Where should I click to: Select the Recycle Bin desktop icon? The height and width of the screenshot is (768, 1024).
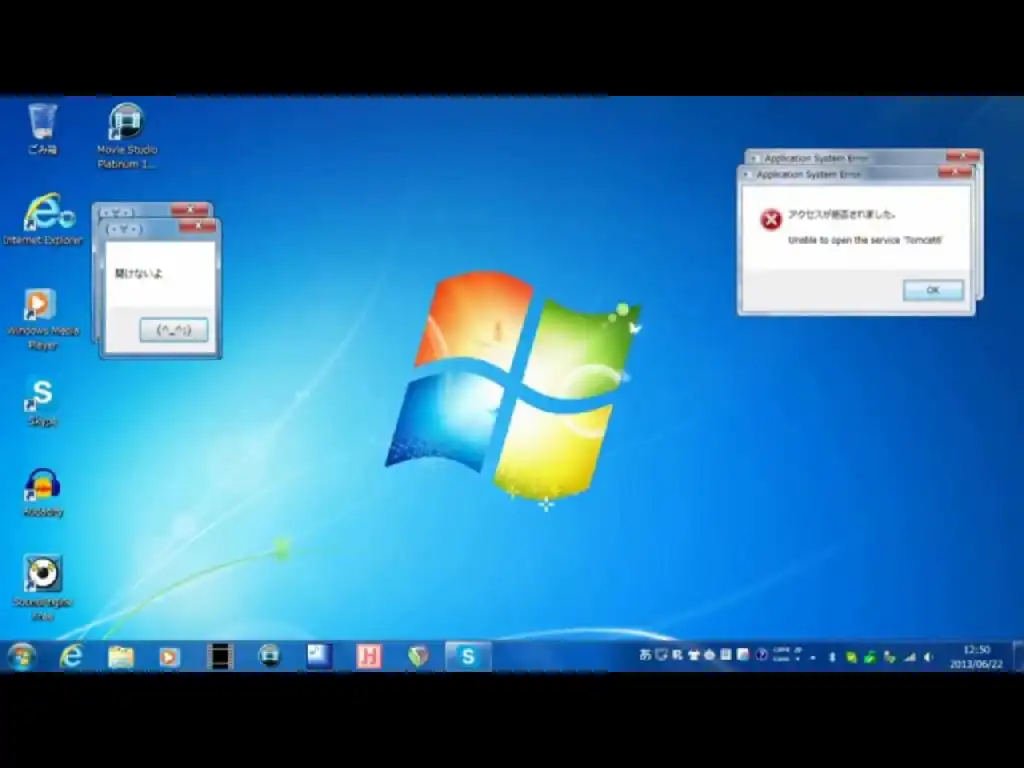pyautogui.click(x=42, y=129)
